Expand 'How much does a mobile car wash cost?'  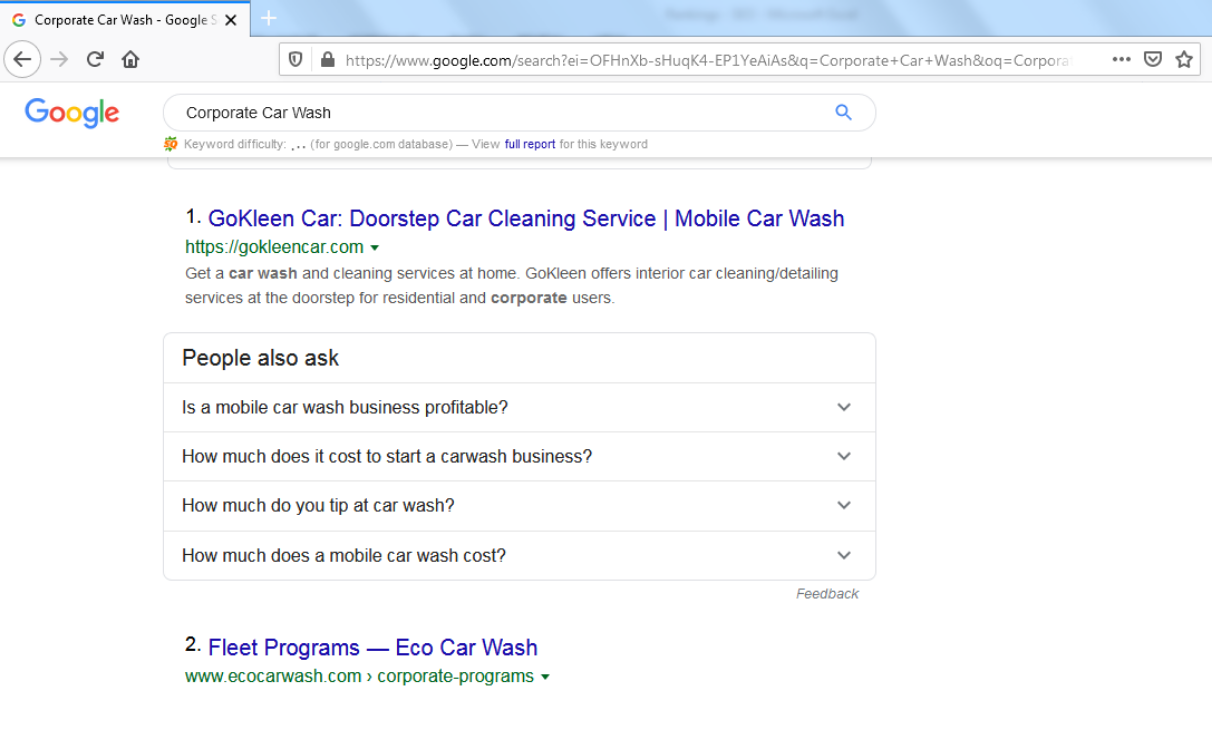click(519, 555)
